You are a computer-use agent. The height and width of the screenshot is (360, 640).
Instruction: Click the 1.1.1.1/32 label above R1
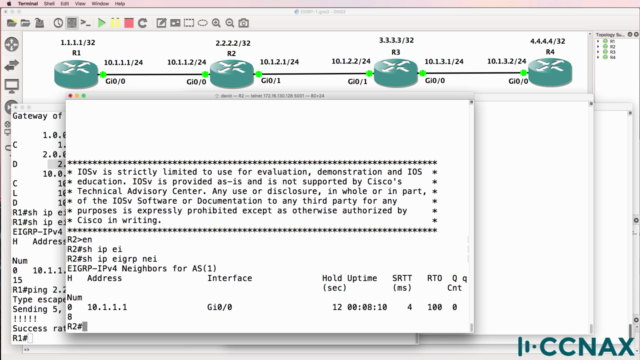pos(78,42)
